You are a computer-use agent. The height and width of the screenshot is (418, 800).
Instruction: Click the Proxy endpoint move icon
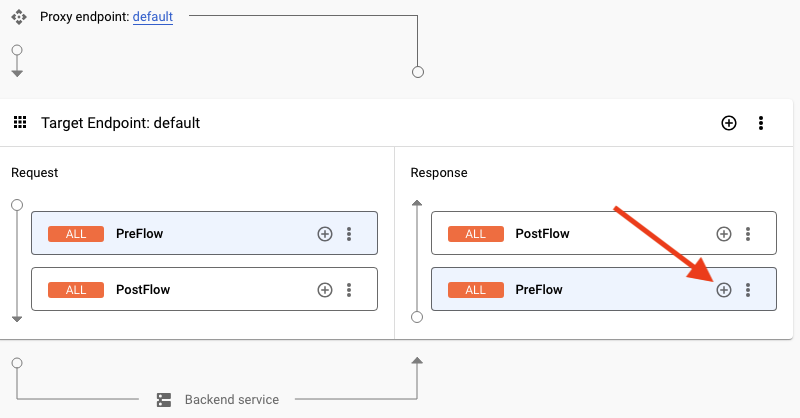tap(19, 17)
